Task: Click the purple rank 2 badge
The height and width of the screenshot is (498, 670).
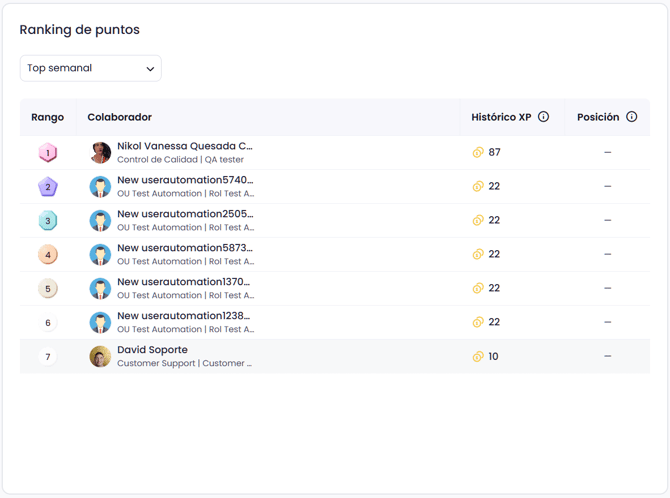Action: click(x=48, y=187)
